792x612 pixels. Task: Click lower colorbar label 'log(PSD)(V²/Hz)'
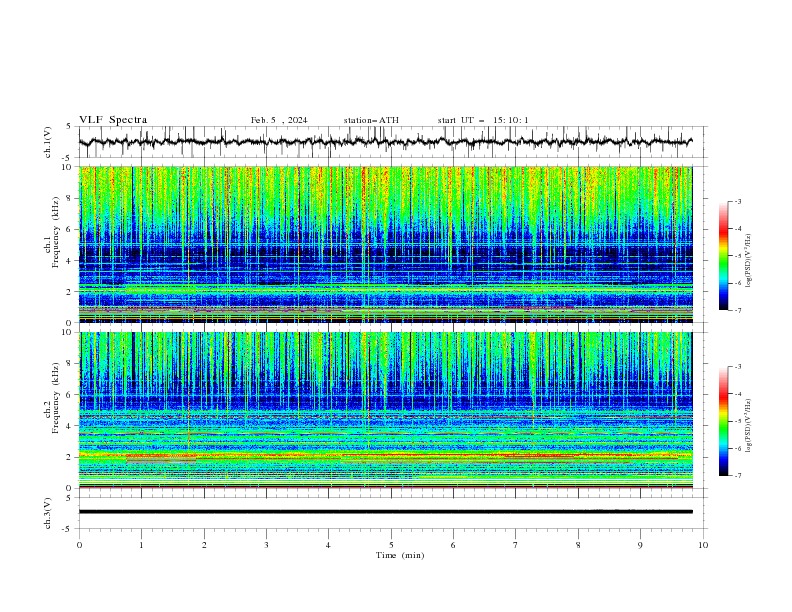[749, 426]
